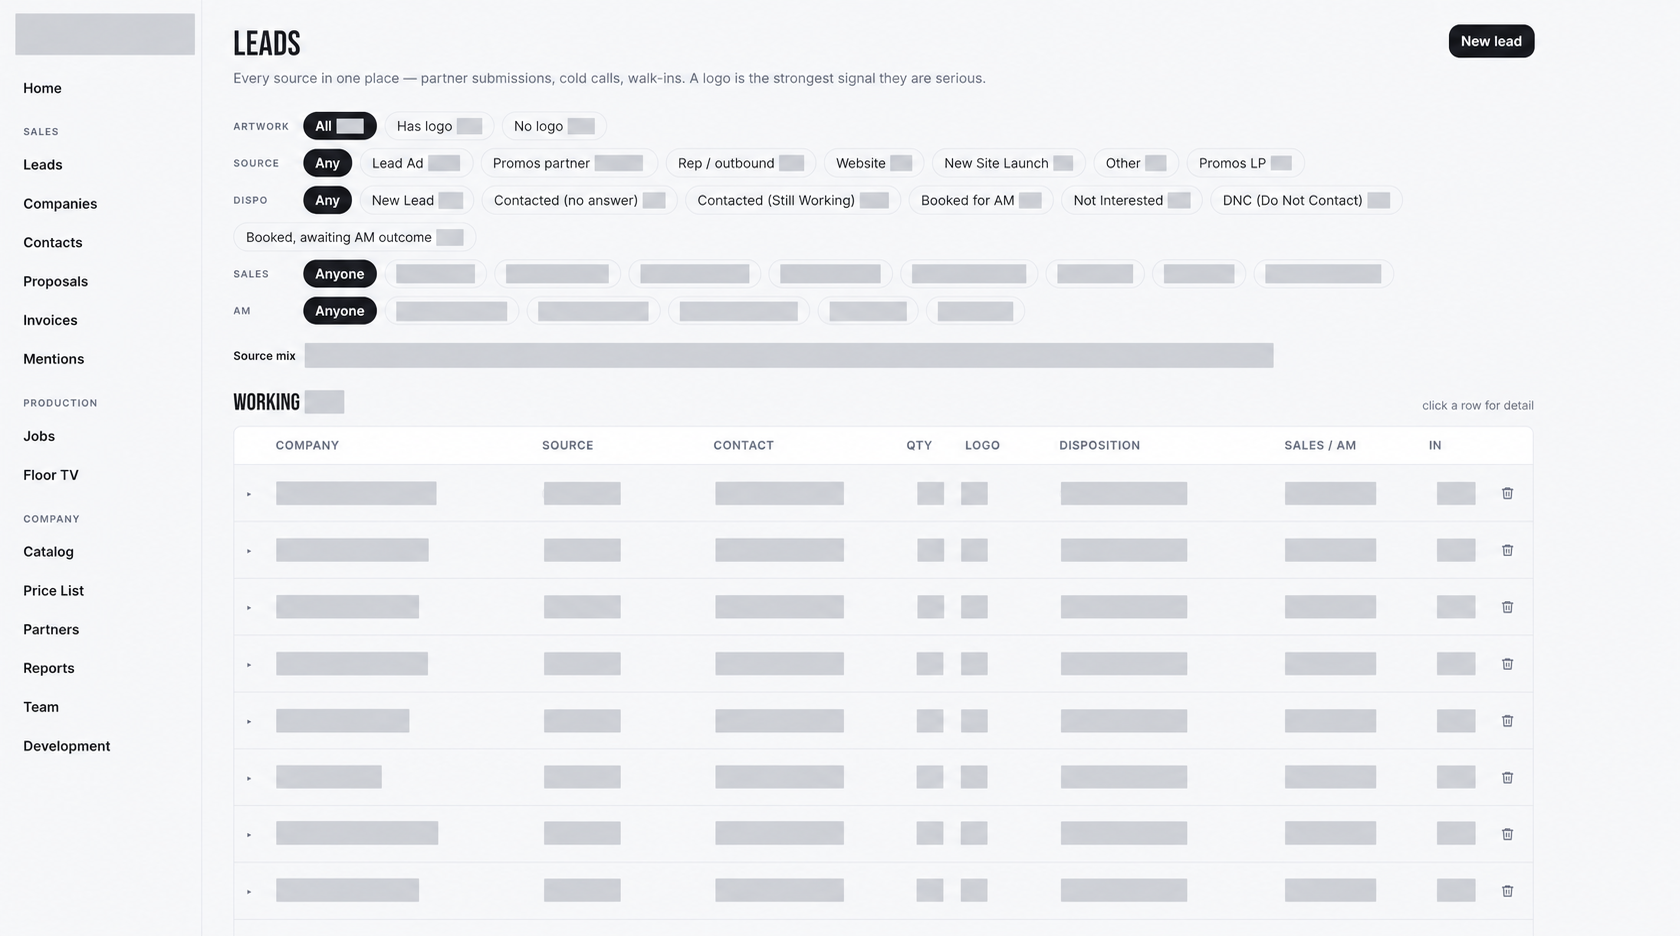The height and width of the screenshot is (936, 1680).
Task: Filter source by Promos LP
Action: [1245, 163]
